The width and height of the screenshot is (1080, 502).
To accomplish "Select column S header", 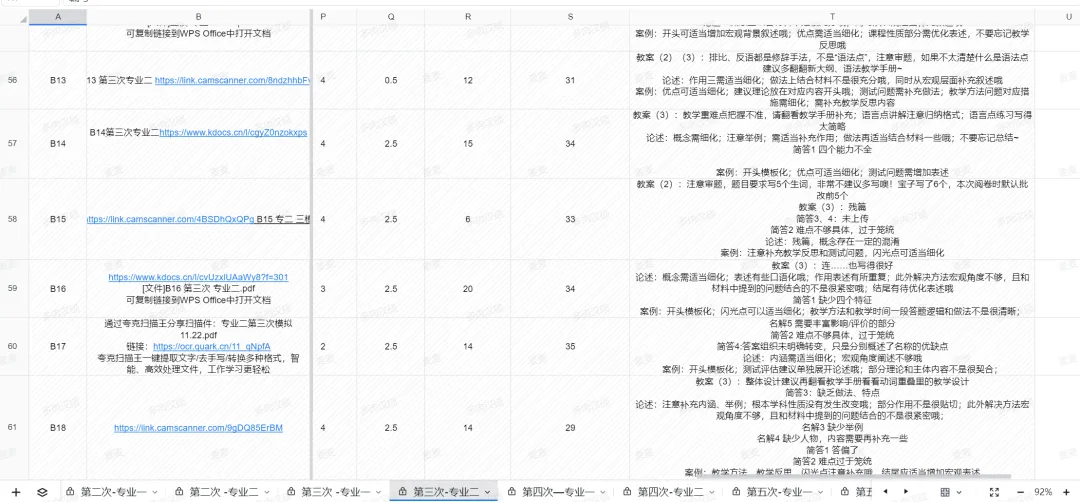I will point(570,17).
